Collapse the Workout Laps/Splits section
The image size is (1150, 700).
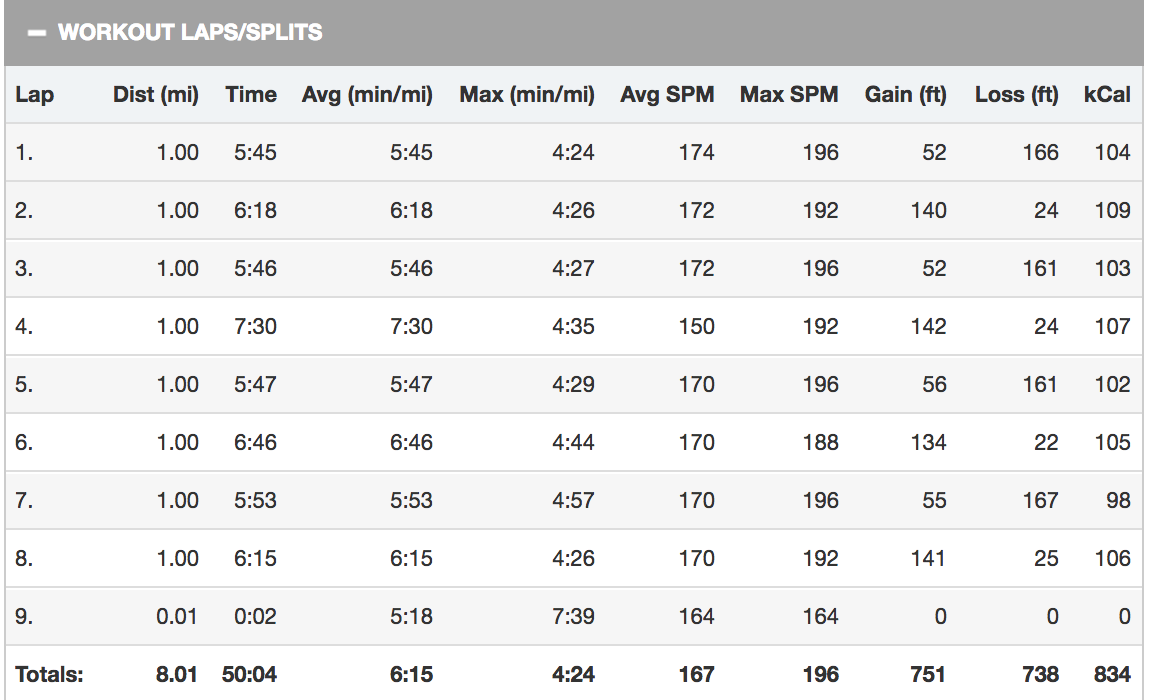pyautogui.click(x=37, y=33)
